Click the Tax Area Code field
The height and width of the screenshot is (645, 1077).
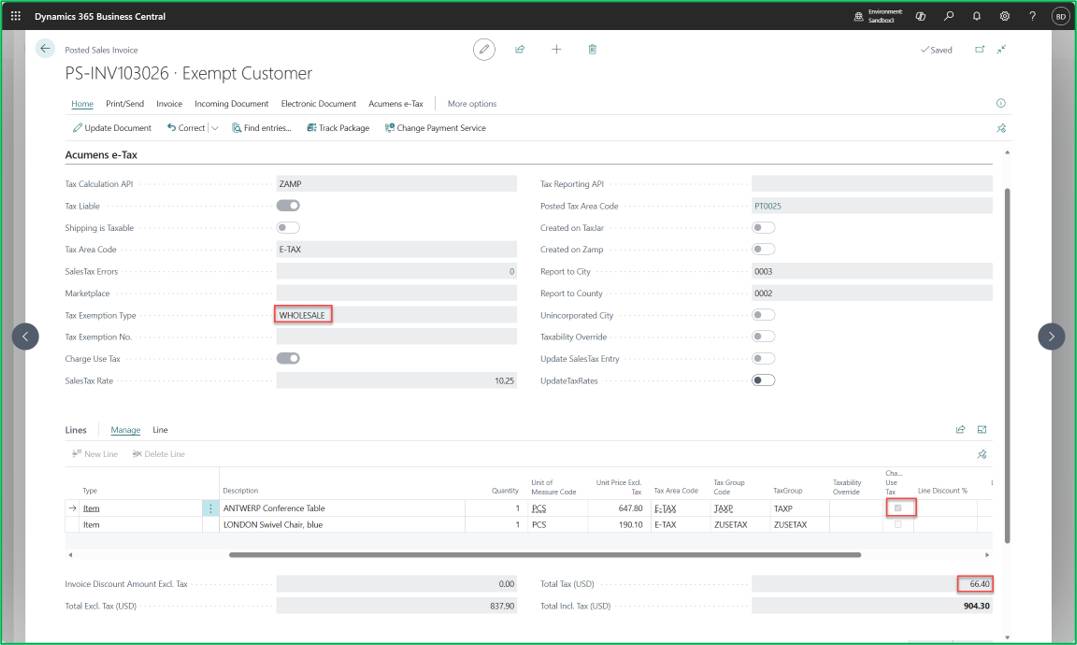(396, 249)
